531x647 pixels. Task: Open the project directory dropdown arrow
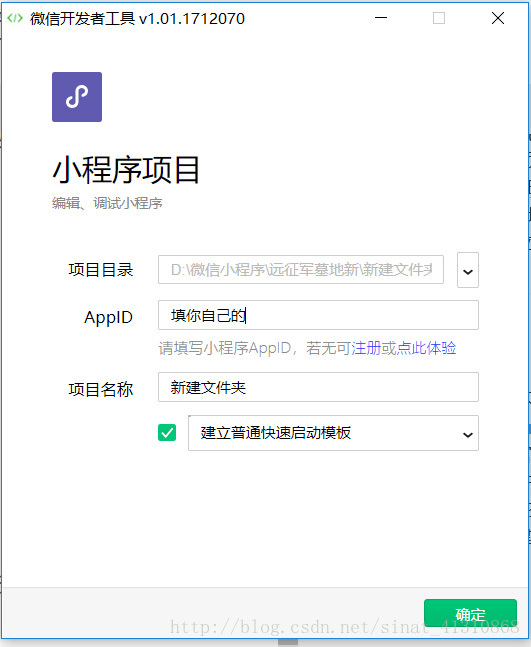click(x=468, y=270)
